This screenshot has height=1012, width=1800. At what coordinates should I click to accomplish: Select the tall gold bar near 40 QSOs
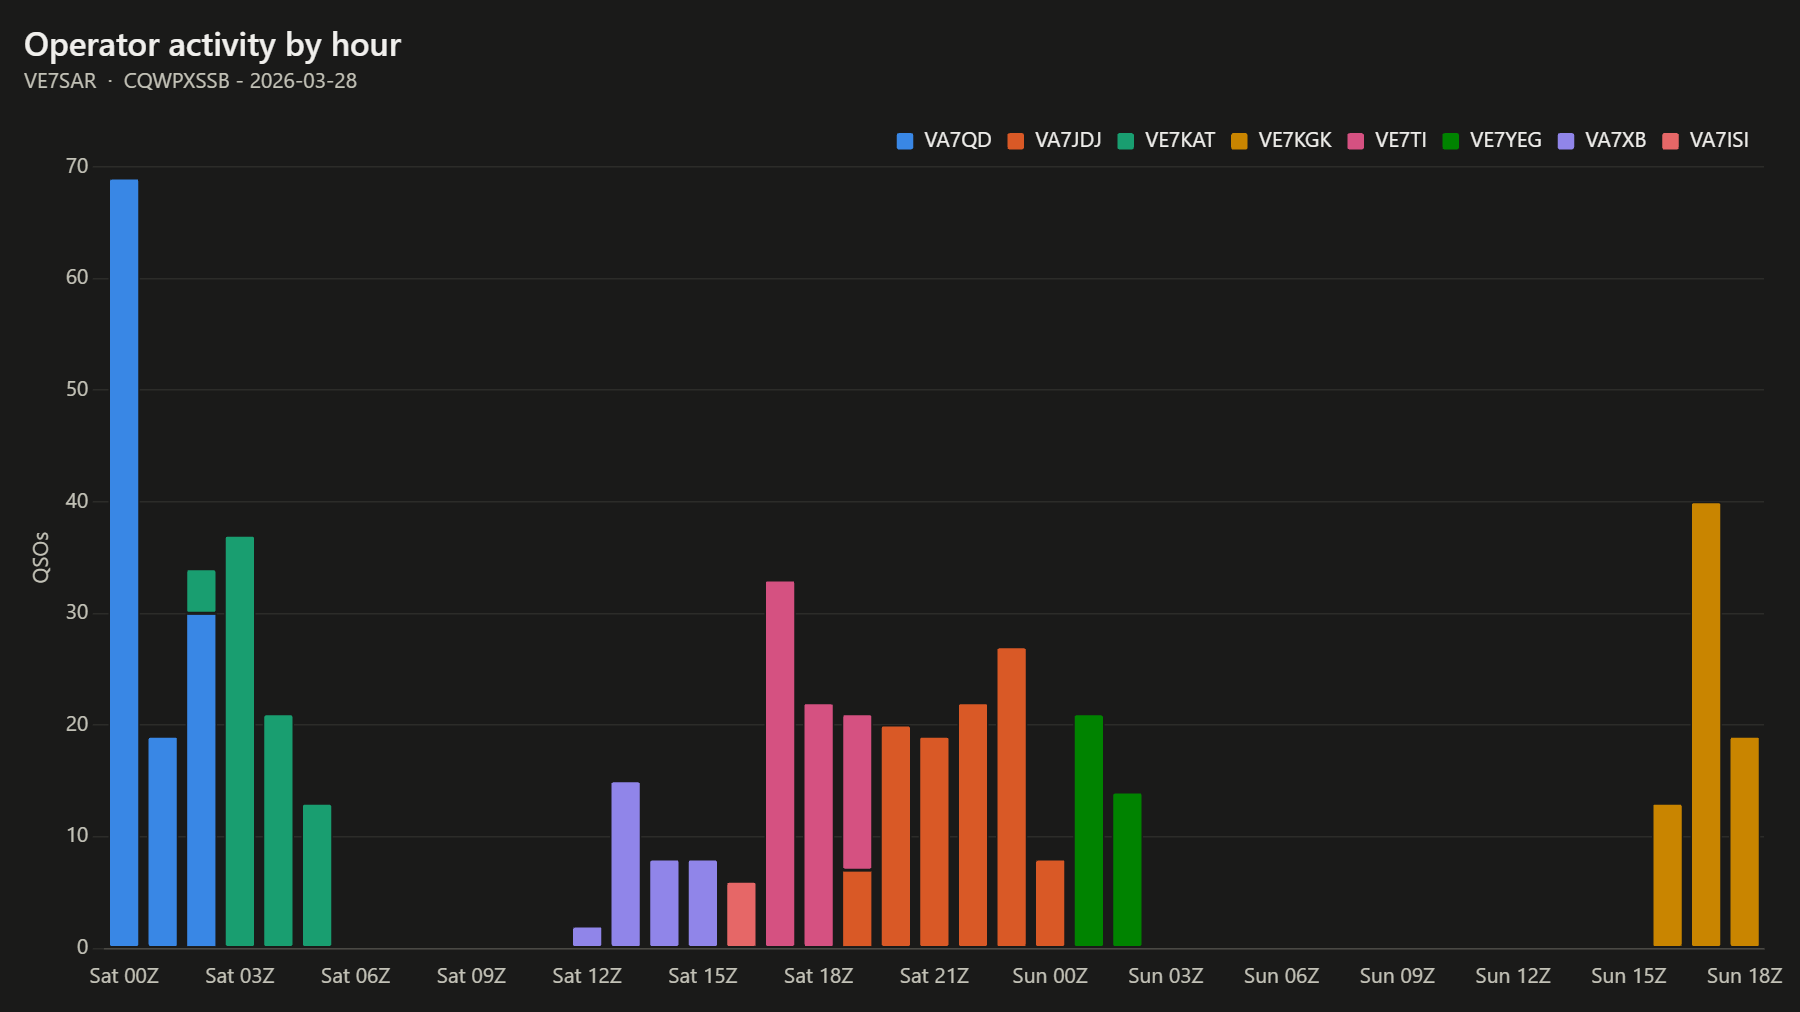point(1706,725)
